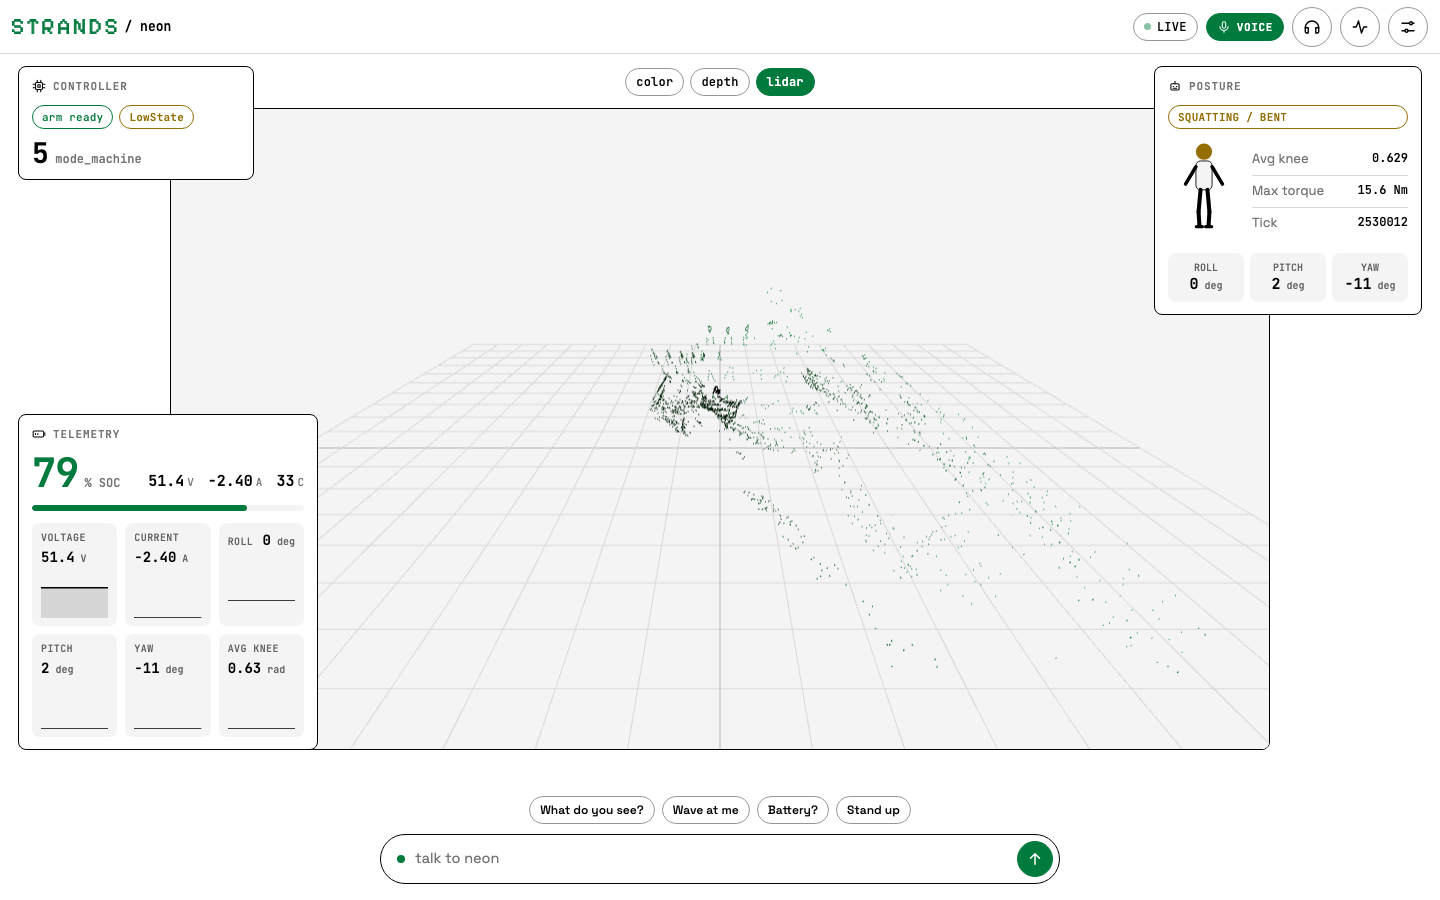Click the 79 % SOC reading
Image resolution: width=1440 pixels, height=900 pixels.
[76, 473]
